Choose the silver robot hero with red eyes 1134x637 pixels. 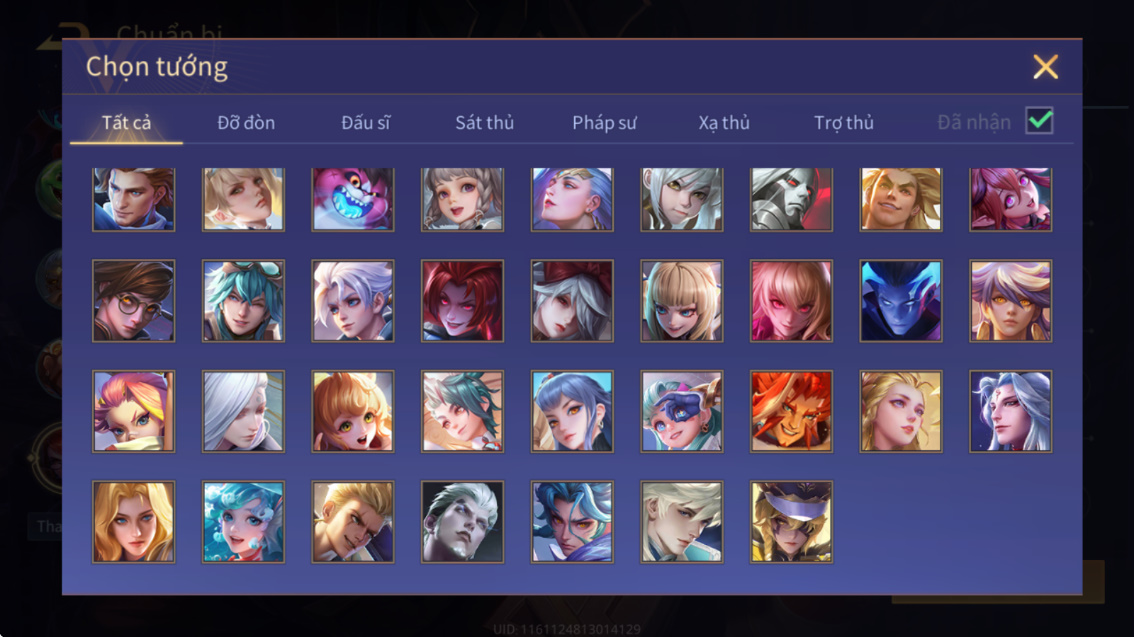coord(791,200)
